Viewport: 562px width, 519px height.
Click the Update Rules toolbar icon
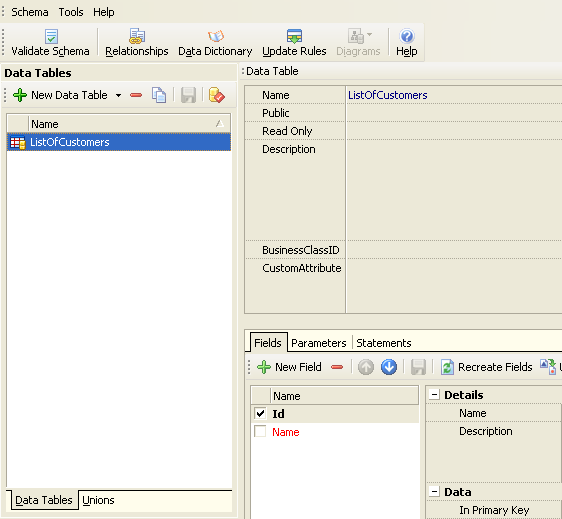(294, 36)
